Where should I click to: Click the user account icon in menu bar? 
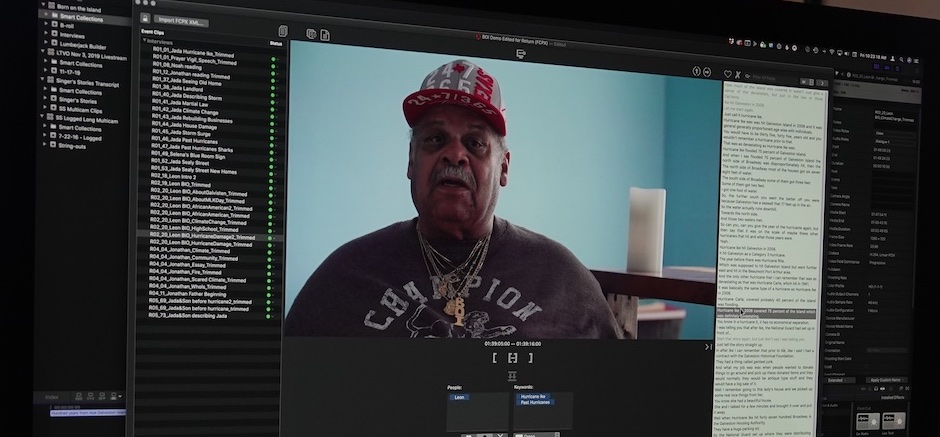click(893, 58)
